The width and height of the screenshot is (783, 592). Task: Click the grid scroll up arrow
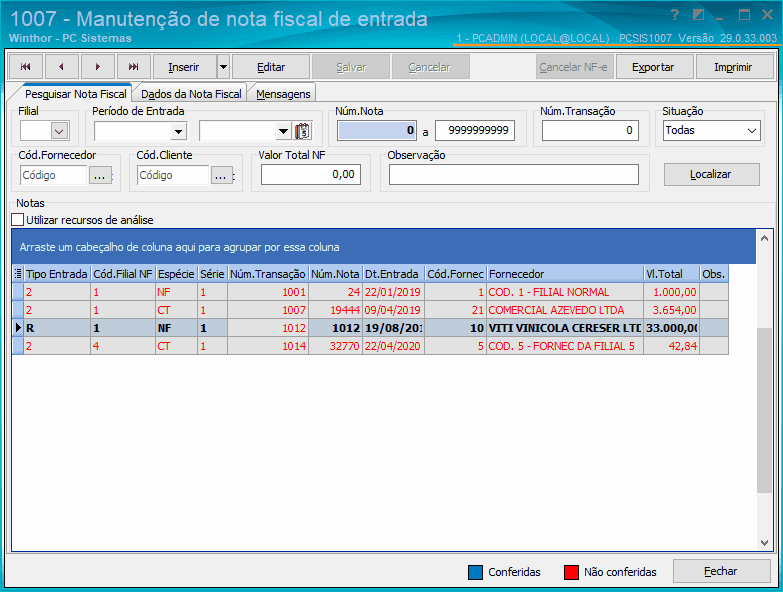[764, 239]
